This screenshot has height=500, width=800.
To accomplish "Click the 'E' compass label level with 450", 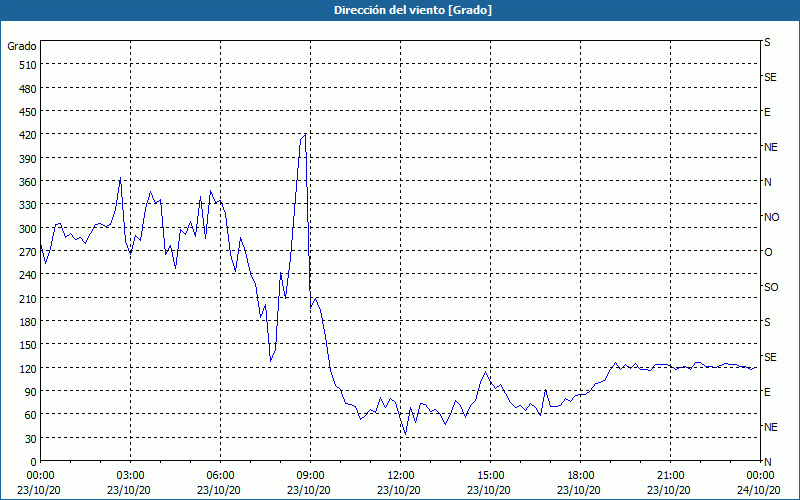I will pyautogui.click(x=767, y=112).
